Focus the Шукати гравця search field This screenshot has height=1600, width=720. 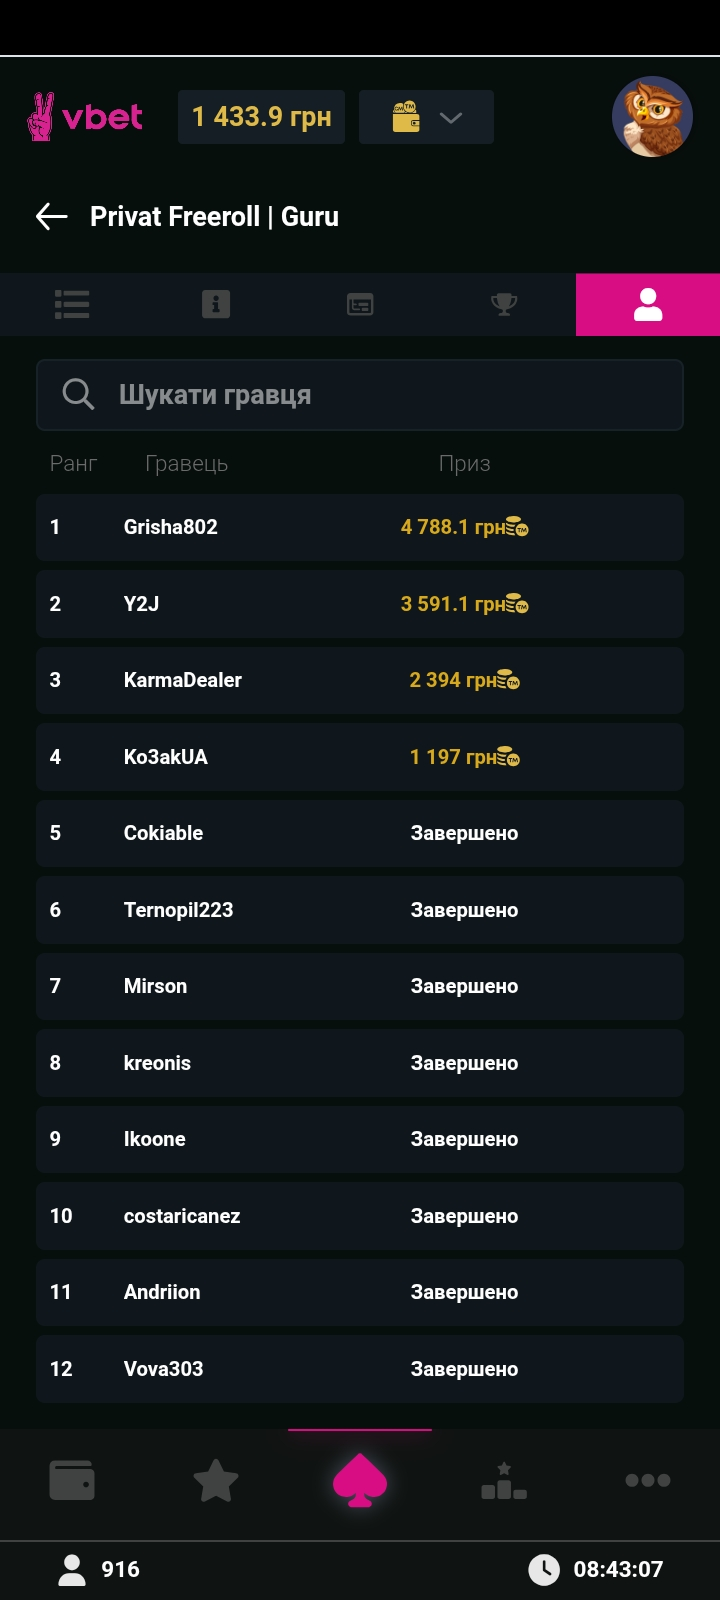point(380,395)
